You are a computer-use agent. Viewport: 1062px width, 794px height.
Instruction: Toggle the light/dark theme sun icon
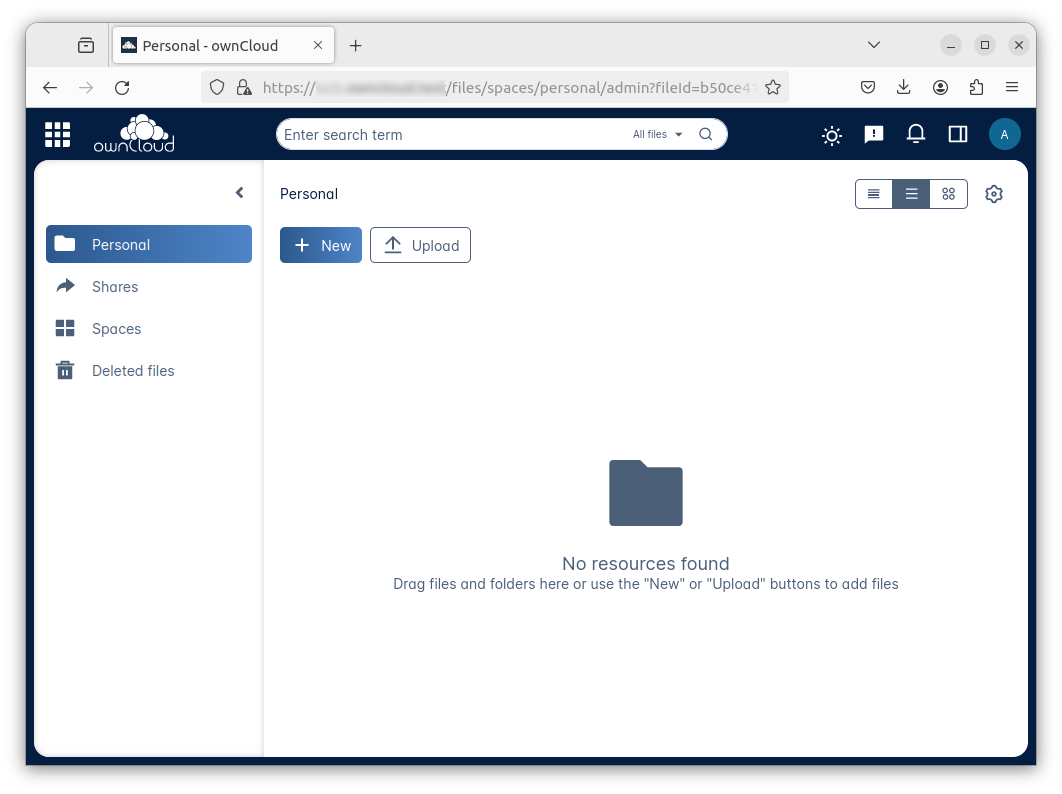coord(831,135)
